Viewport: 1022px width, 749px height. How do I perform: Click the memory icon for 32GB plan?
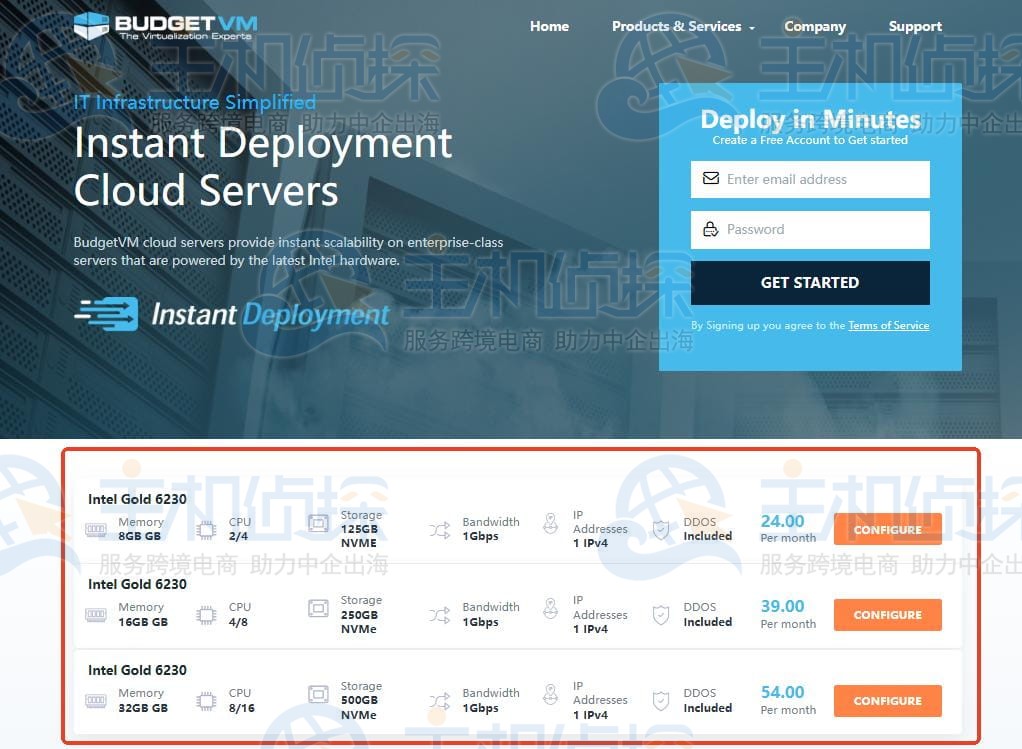(x=96, y=700)
